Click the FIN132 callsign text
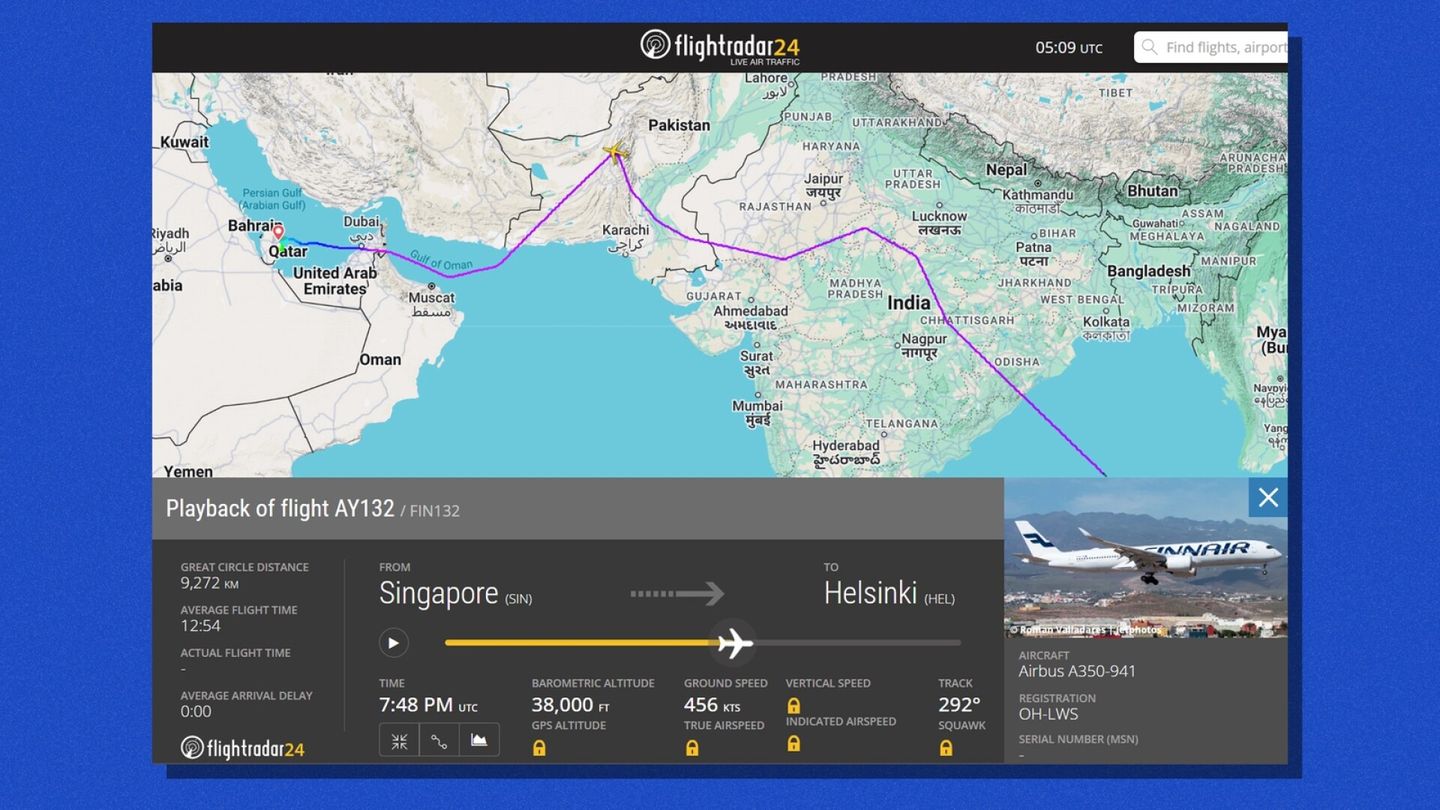 434,511
